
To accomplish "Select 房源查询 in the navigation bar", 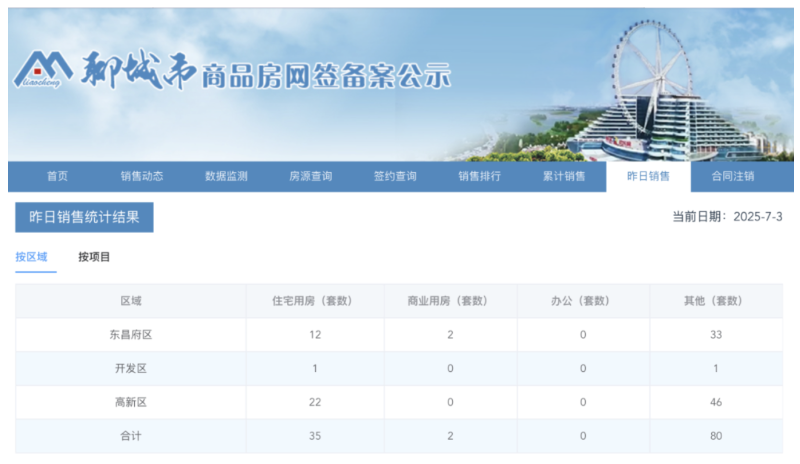I will point(311,177).
